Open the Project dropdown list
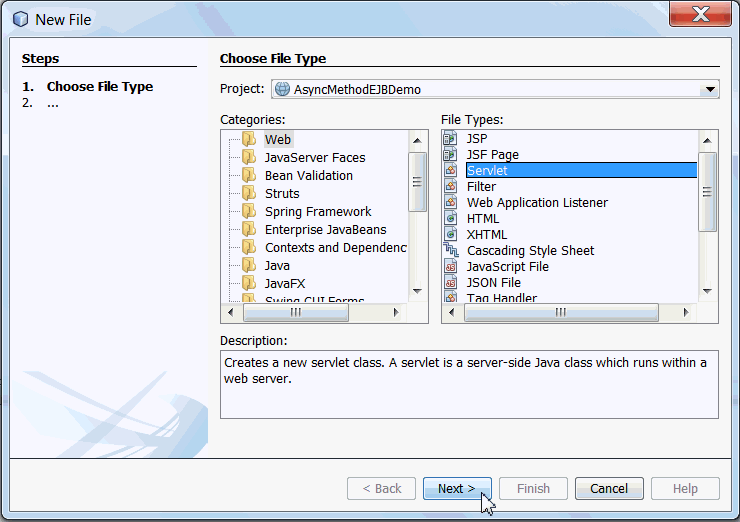Viewport: 740px width, 522px height. [710, 89]
